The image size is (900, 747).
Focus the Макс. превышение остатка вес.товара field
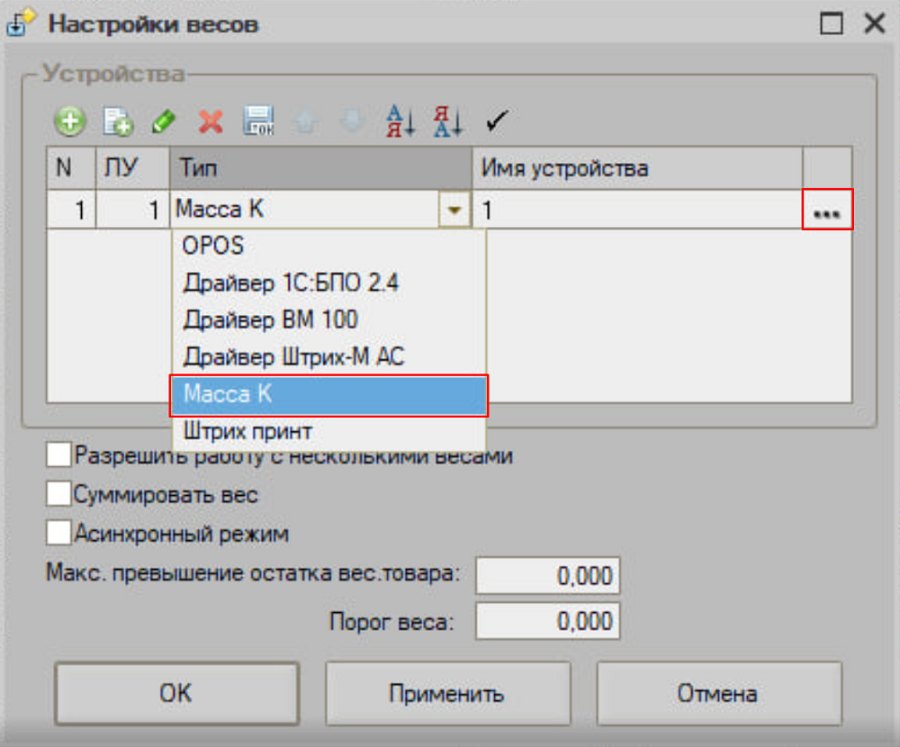[548, 575]
